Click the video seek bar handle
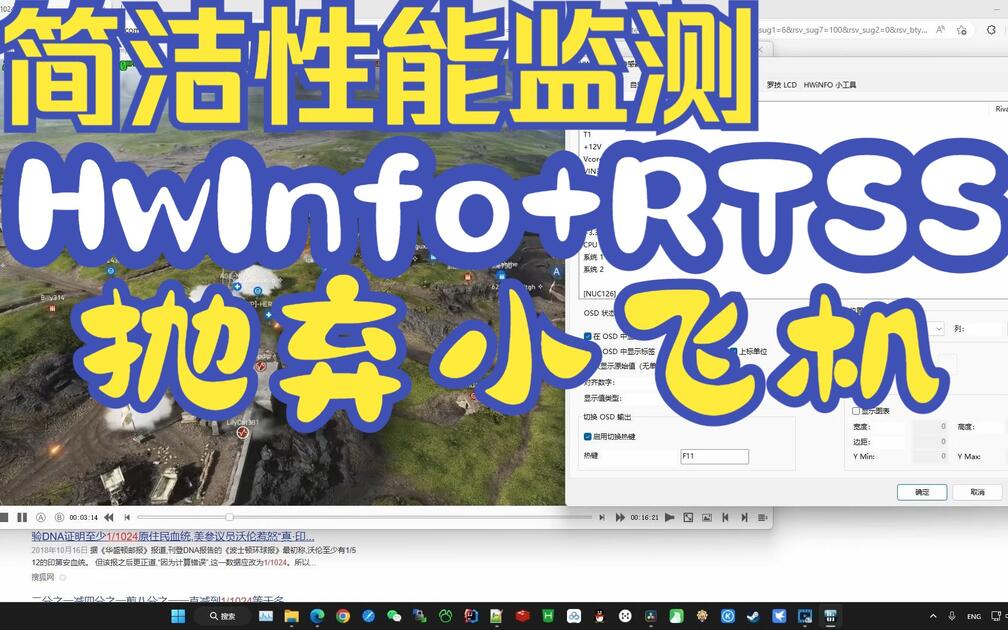This screenshot has width=1008, height=630. pyautogui.click(x=229, y=517)
